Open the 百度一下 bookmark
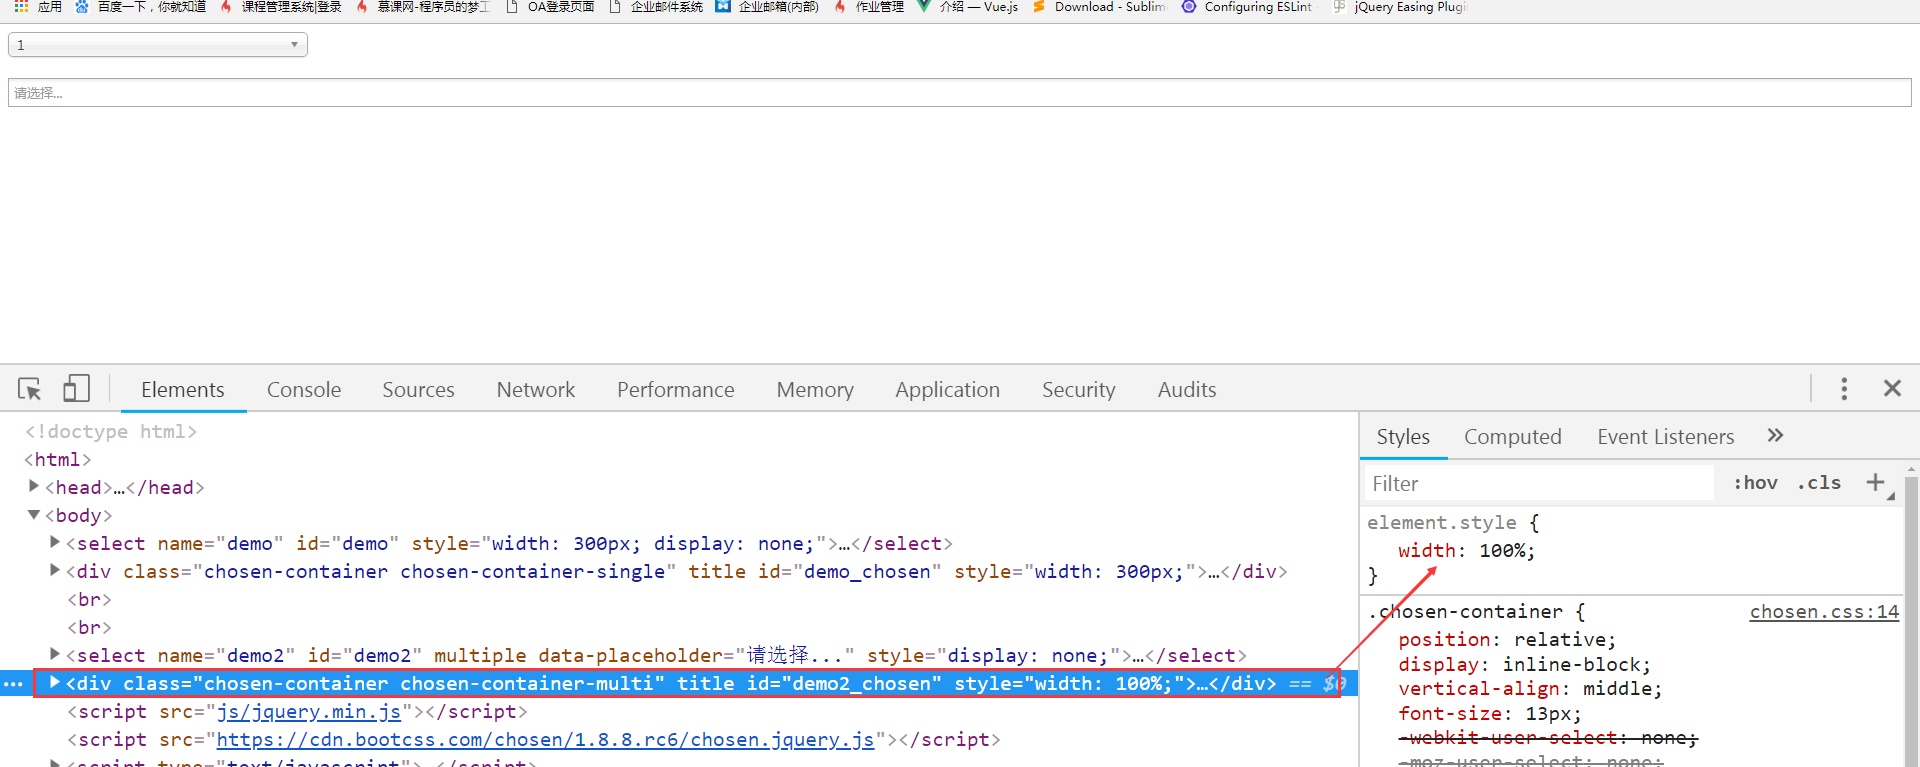 tap(141, 7)
